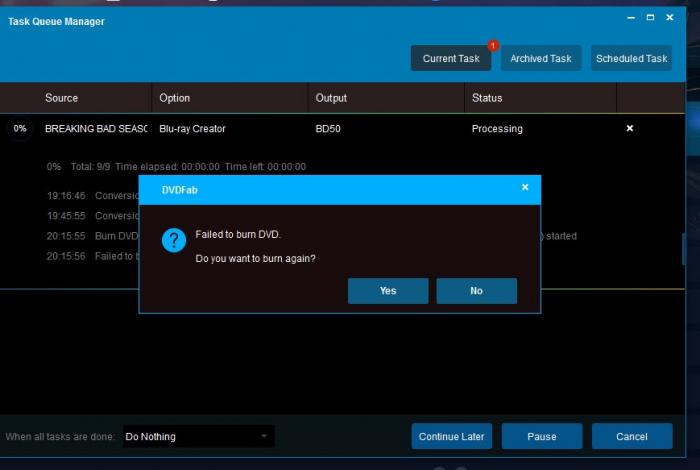Cancel the task queue

(632, 437)
